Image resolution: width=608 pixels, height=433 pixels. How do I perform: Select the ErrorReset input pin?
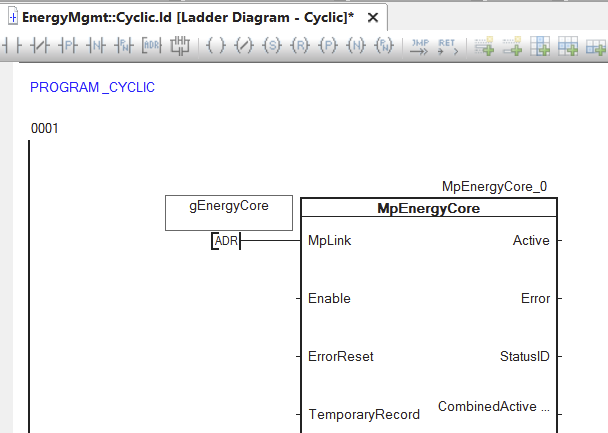pos(340,356)
